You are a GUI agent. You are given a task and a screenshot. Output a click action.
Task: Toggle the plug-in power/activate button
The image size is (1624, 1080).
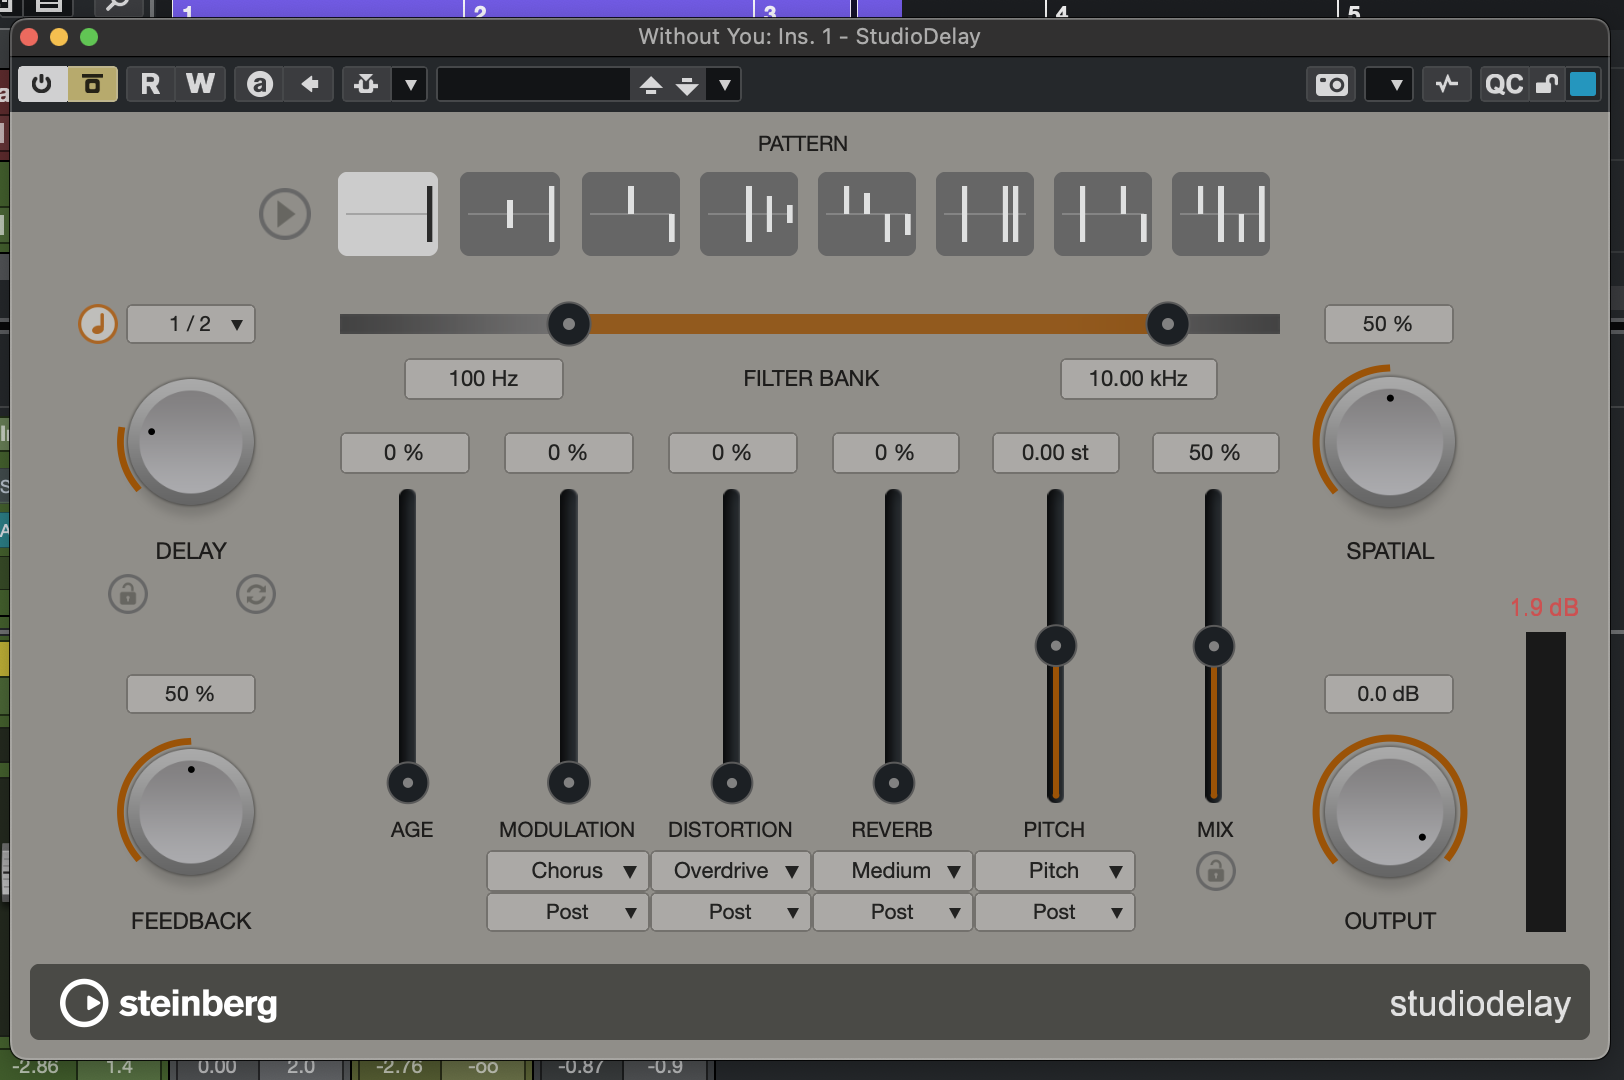[x=42, y=84]
